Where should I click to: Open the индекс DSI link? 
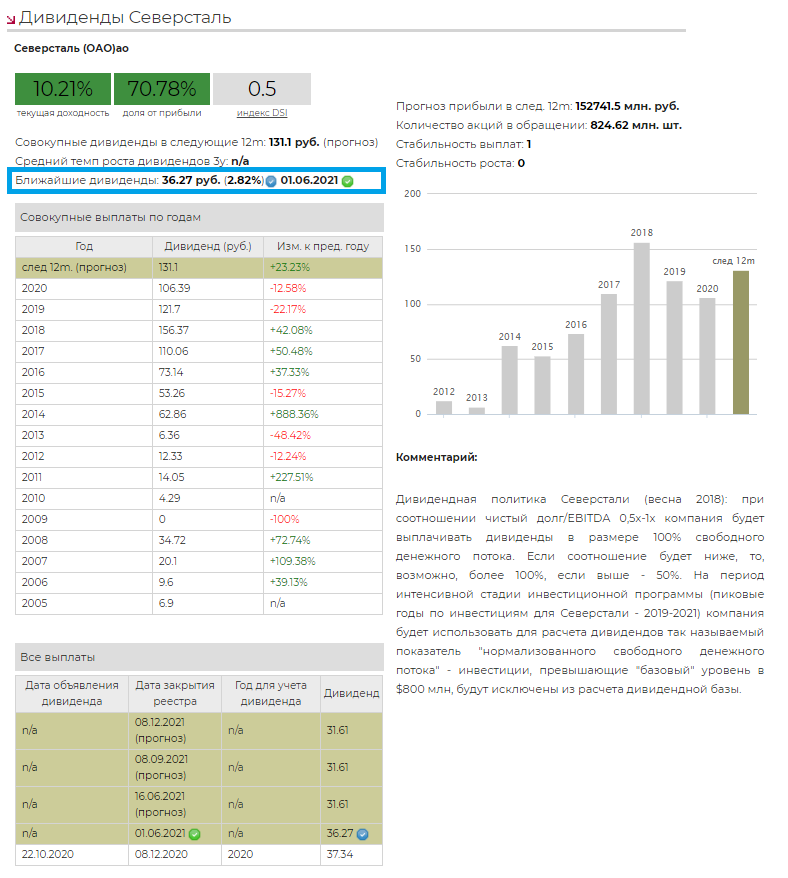262,113
